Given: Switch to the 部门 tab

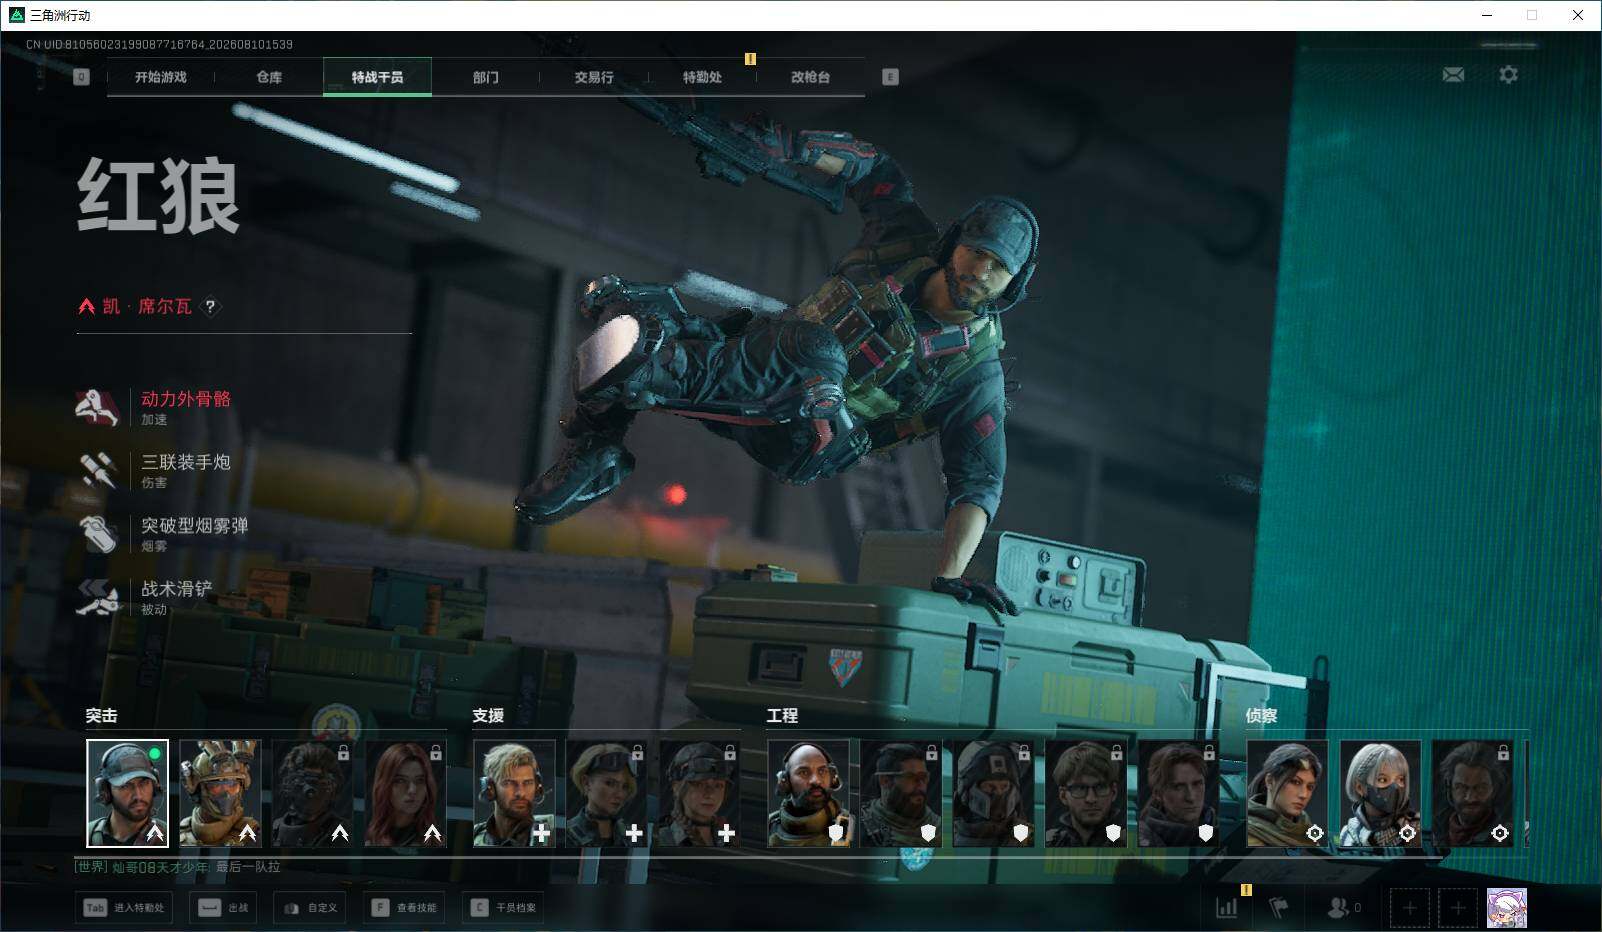Looking at the screenshot, I should coord(486,77).
